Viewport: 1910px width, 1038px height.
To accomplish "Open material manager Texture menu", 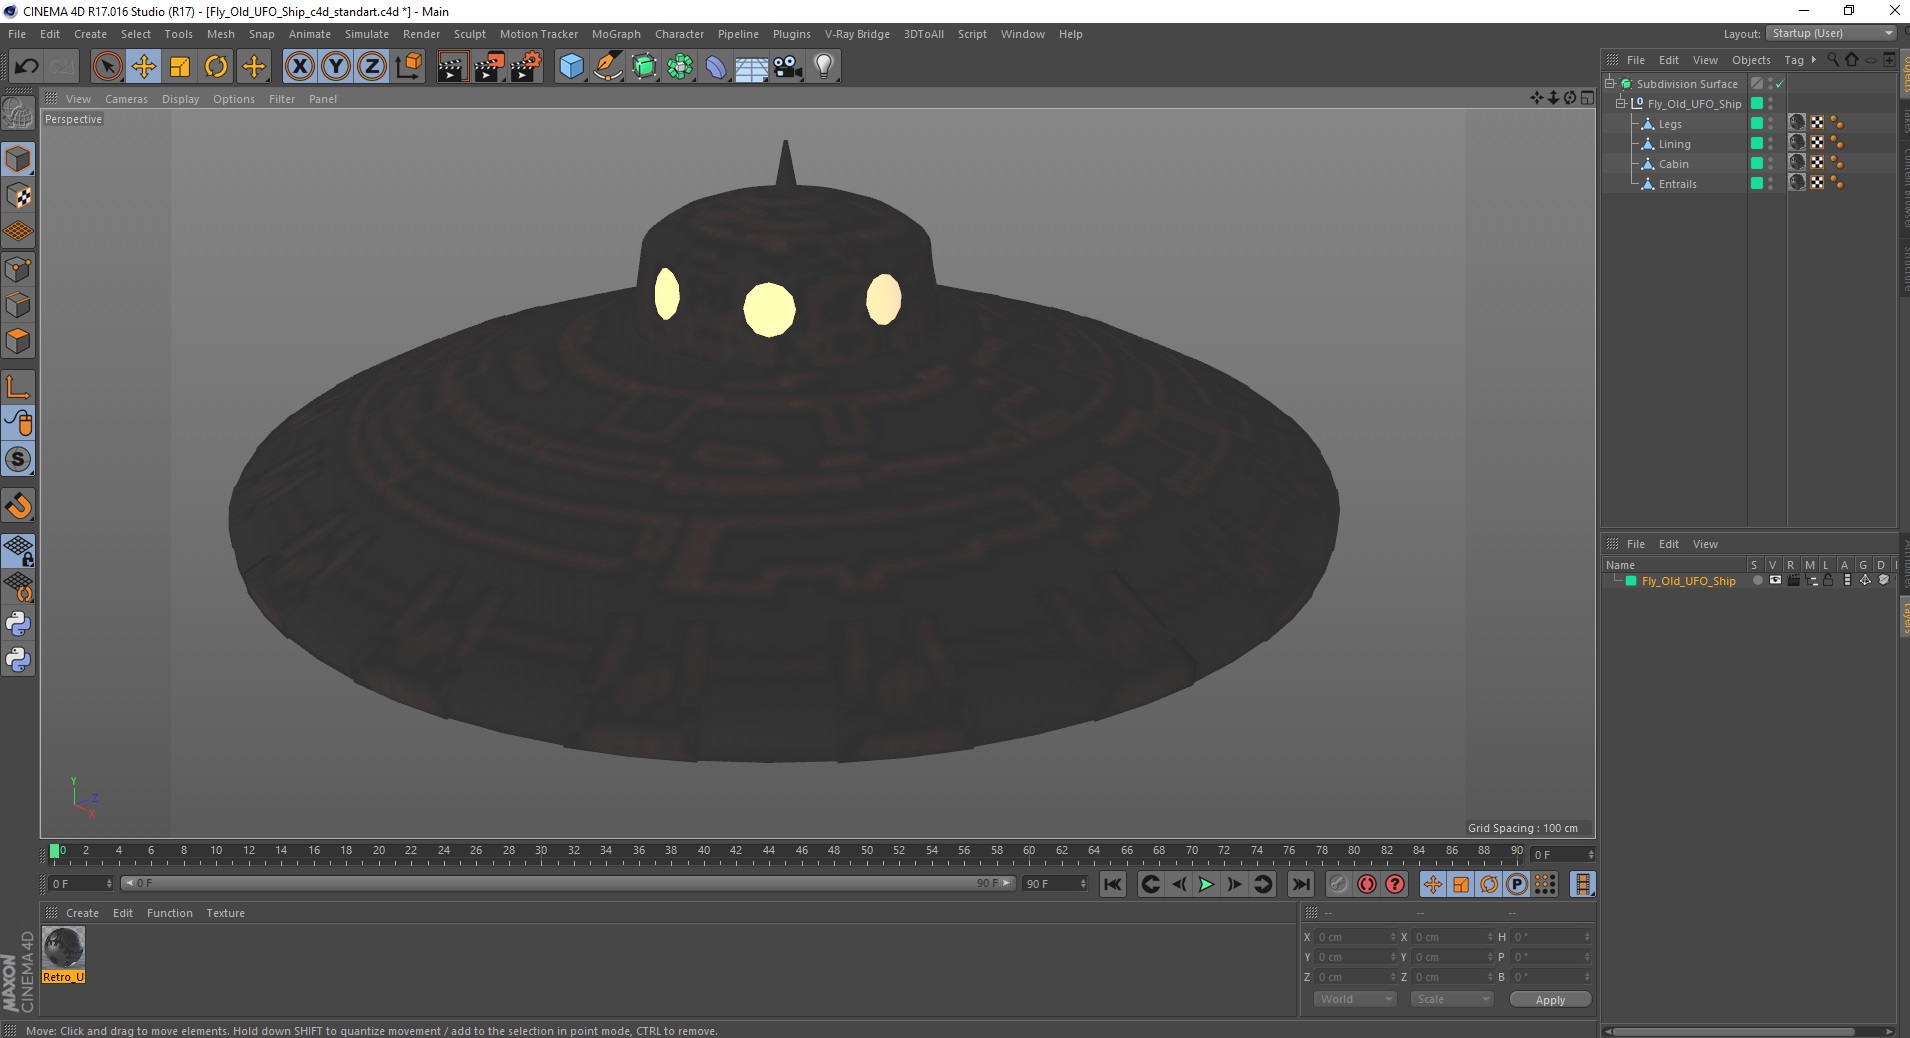I will point(225,913).
